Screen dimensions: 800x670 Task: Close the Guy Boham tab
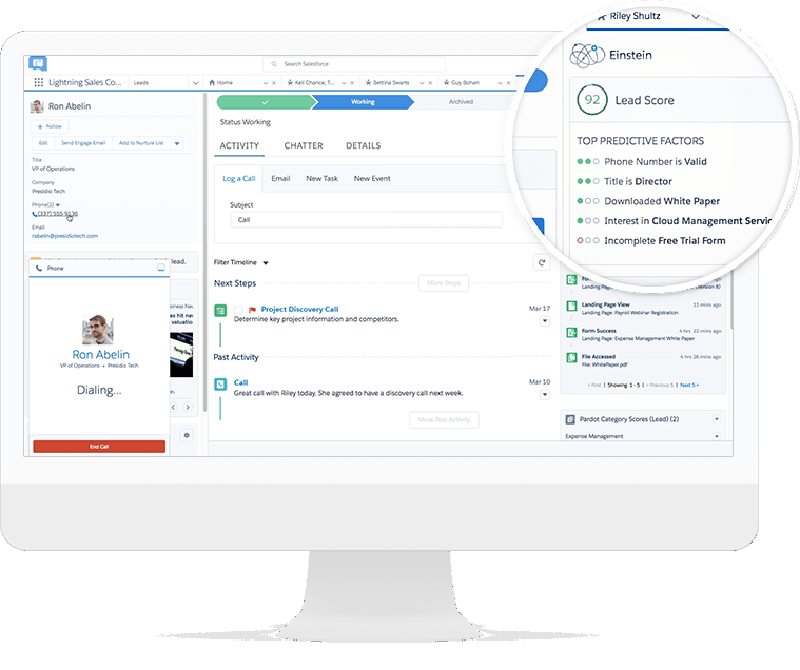click(508, 83)
